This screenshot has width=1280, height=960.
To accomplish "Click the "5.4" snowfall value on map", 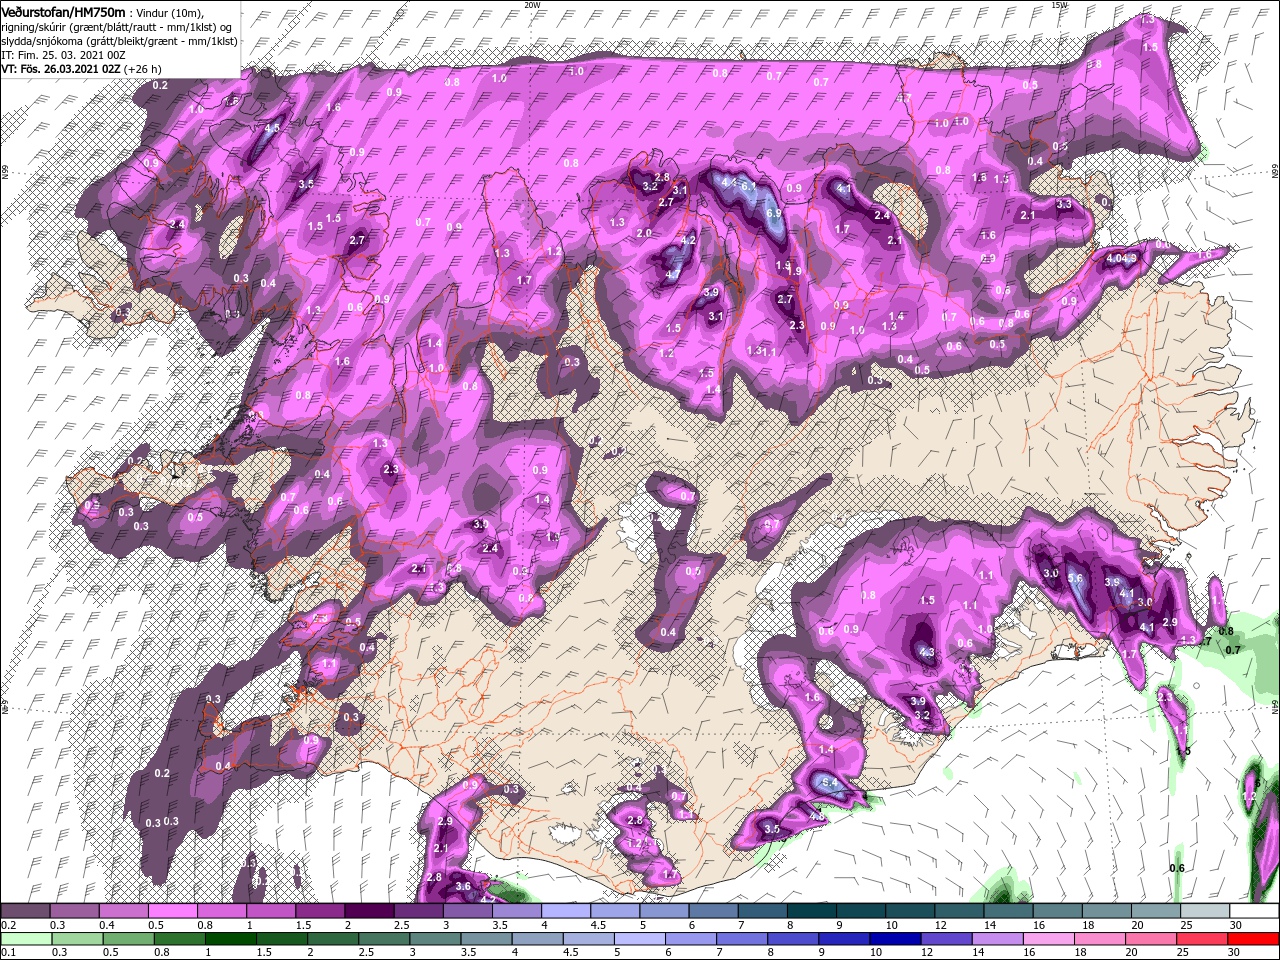I will 828,780.
